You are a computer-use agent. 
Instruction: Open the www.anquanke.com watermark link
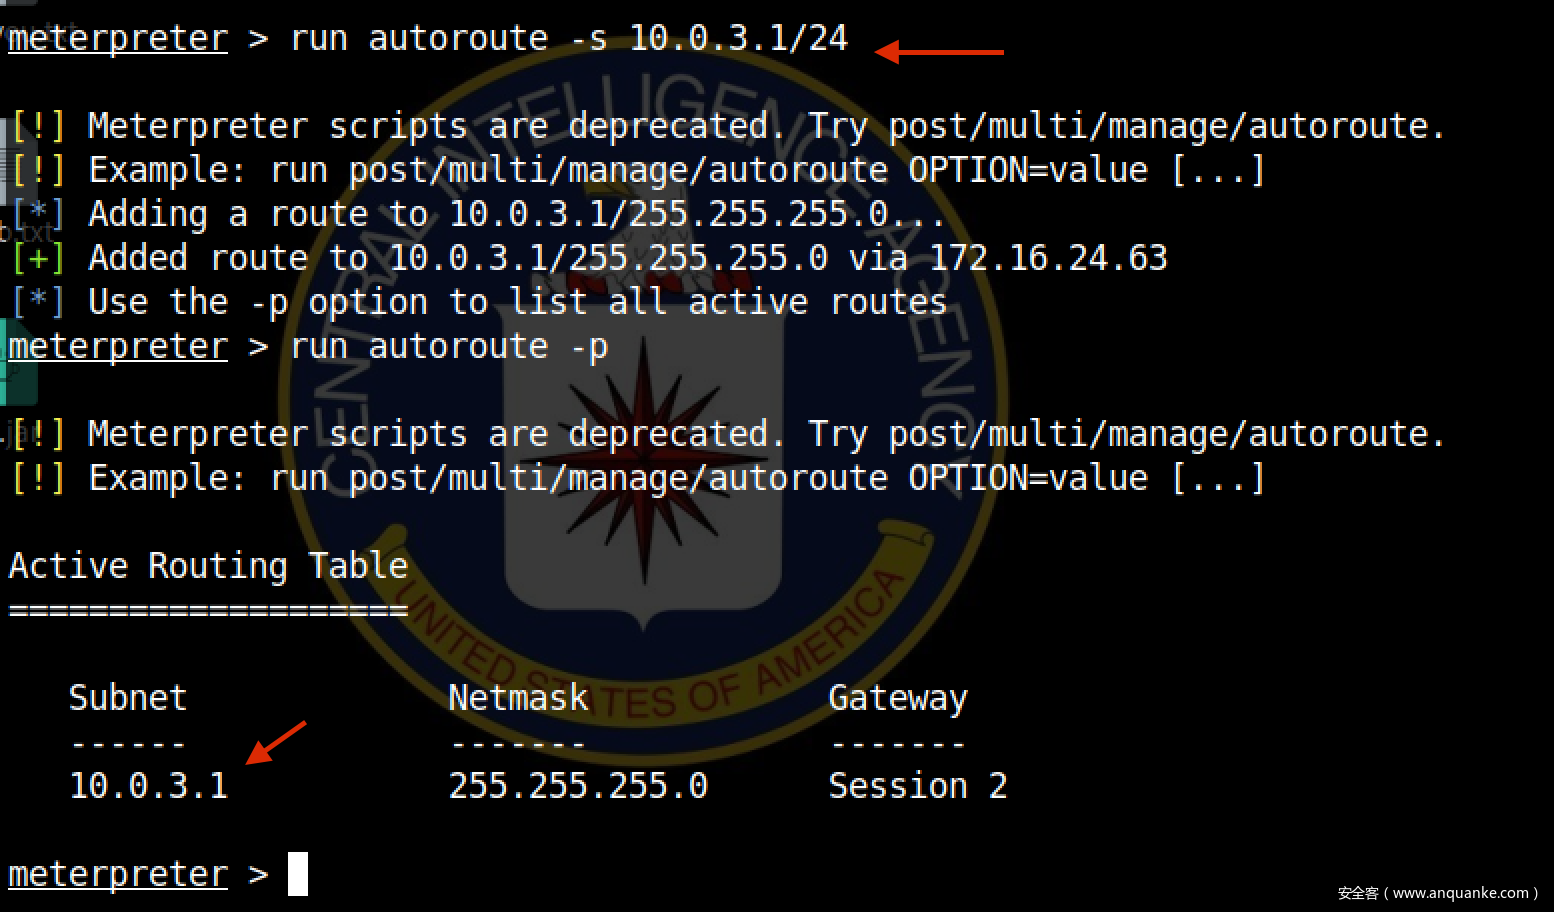point(1438,893)
